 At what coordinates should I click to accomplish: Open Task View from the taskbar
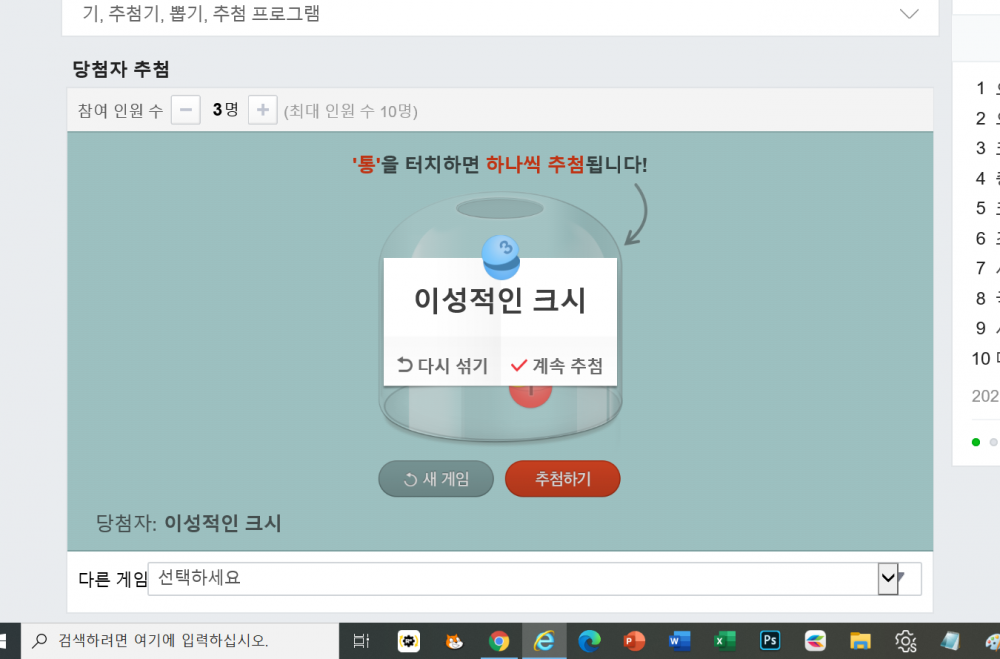[x=362, y=641]
